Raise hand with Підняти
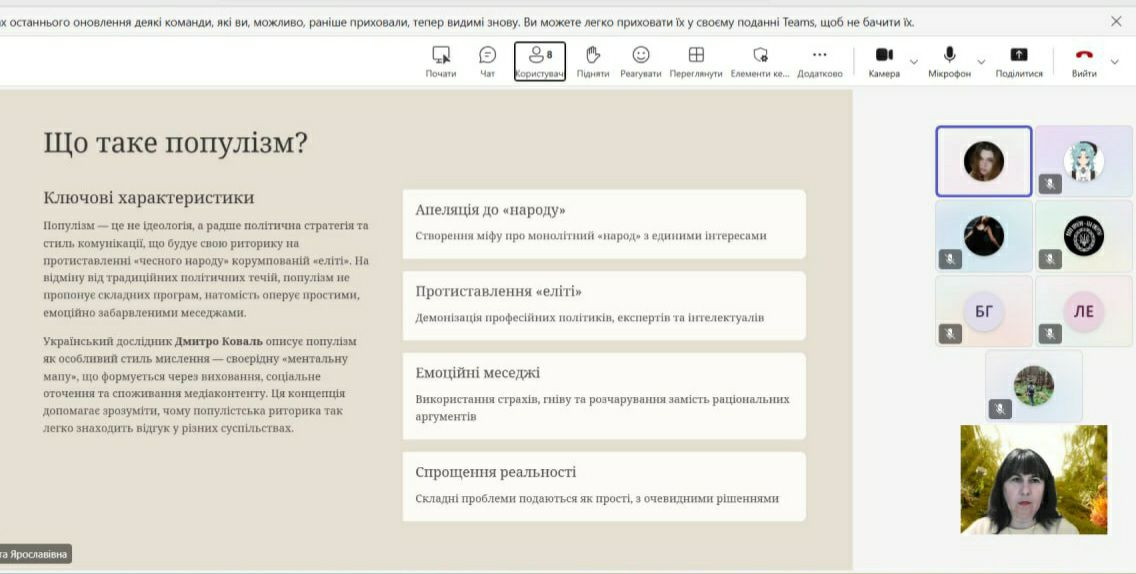Image resolution: width=1136 pixels, height=574 pixels. pos(593,62)
